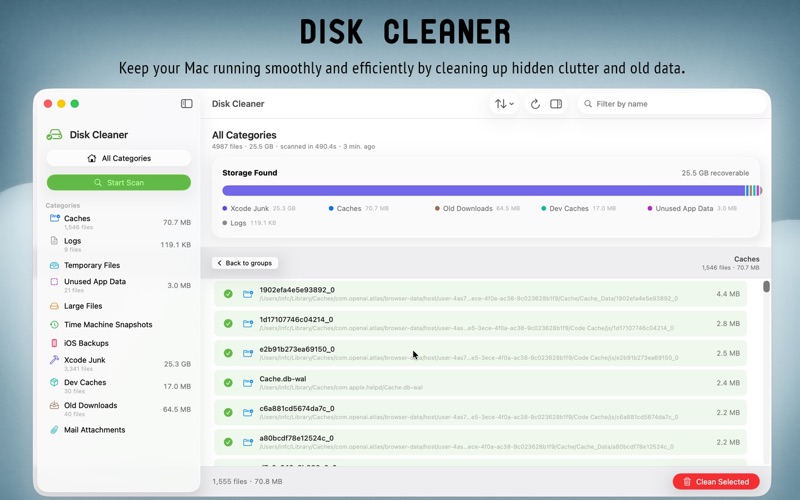Click the Dev Caches legend entry
The image size is (800, 500).
[x=579, y=208]
